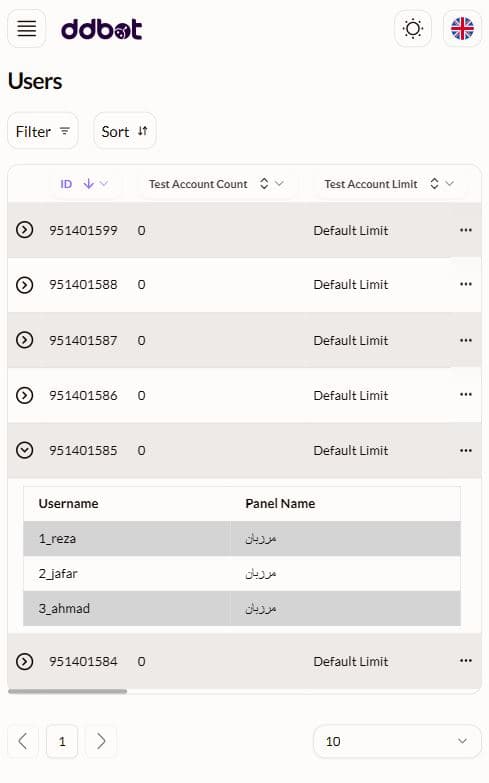Click the horizontal table scrollbar

[x=67, y=692]
